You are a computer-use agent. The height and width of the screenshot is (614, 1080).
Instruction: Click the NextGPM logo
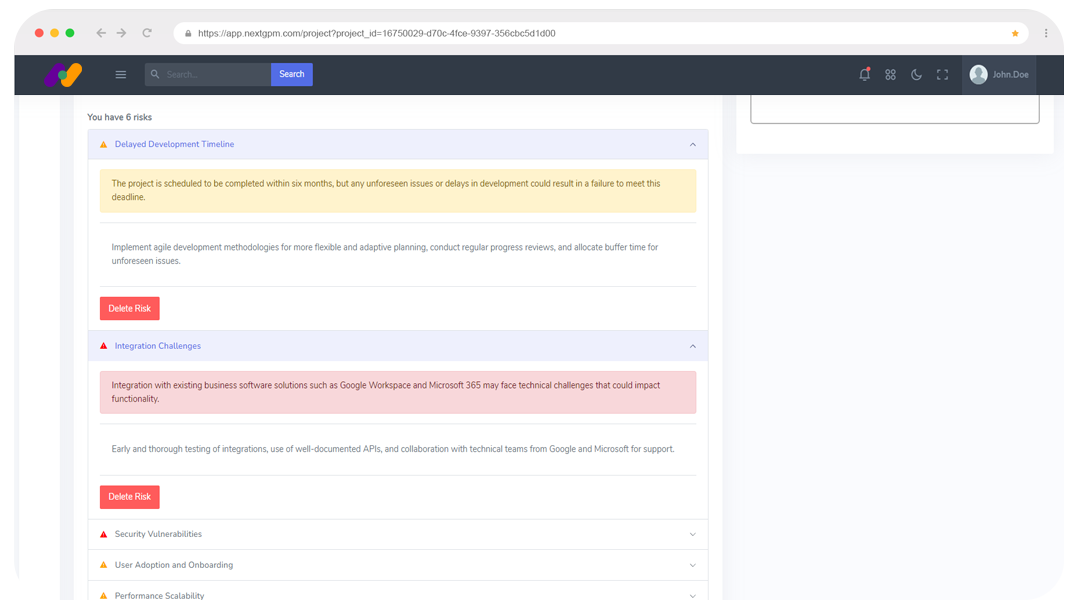[63, 74]
